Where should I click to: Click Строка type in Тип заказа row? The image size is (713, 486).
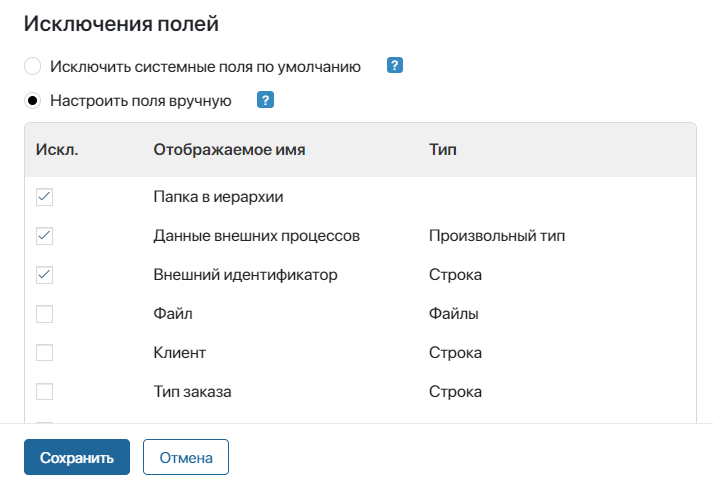pyautogui.click(x=455, y=391)
